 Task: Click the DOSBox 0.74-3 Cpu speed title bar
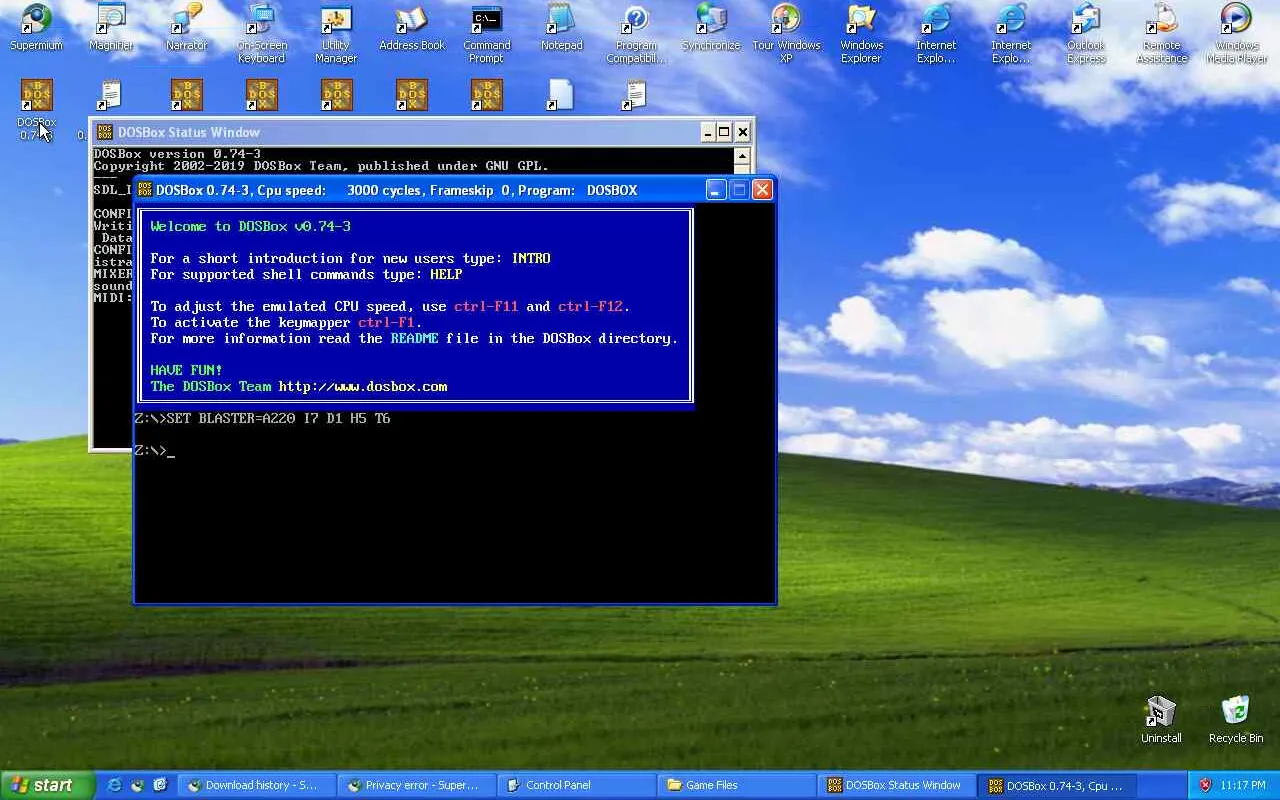(x=455, y=190)
